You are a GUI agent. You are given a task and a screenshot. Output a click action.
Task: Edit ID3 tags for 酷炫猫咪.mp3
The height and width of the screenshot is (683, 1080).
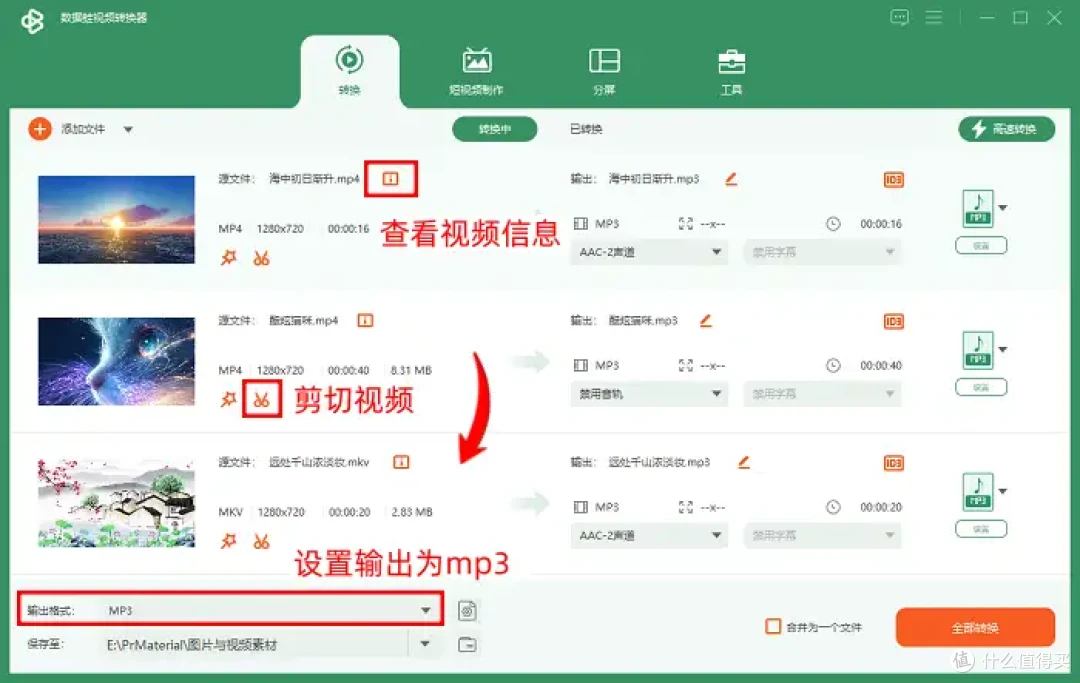point(893,322)
